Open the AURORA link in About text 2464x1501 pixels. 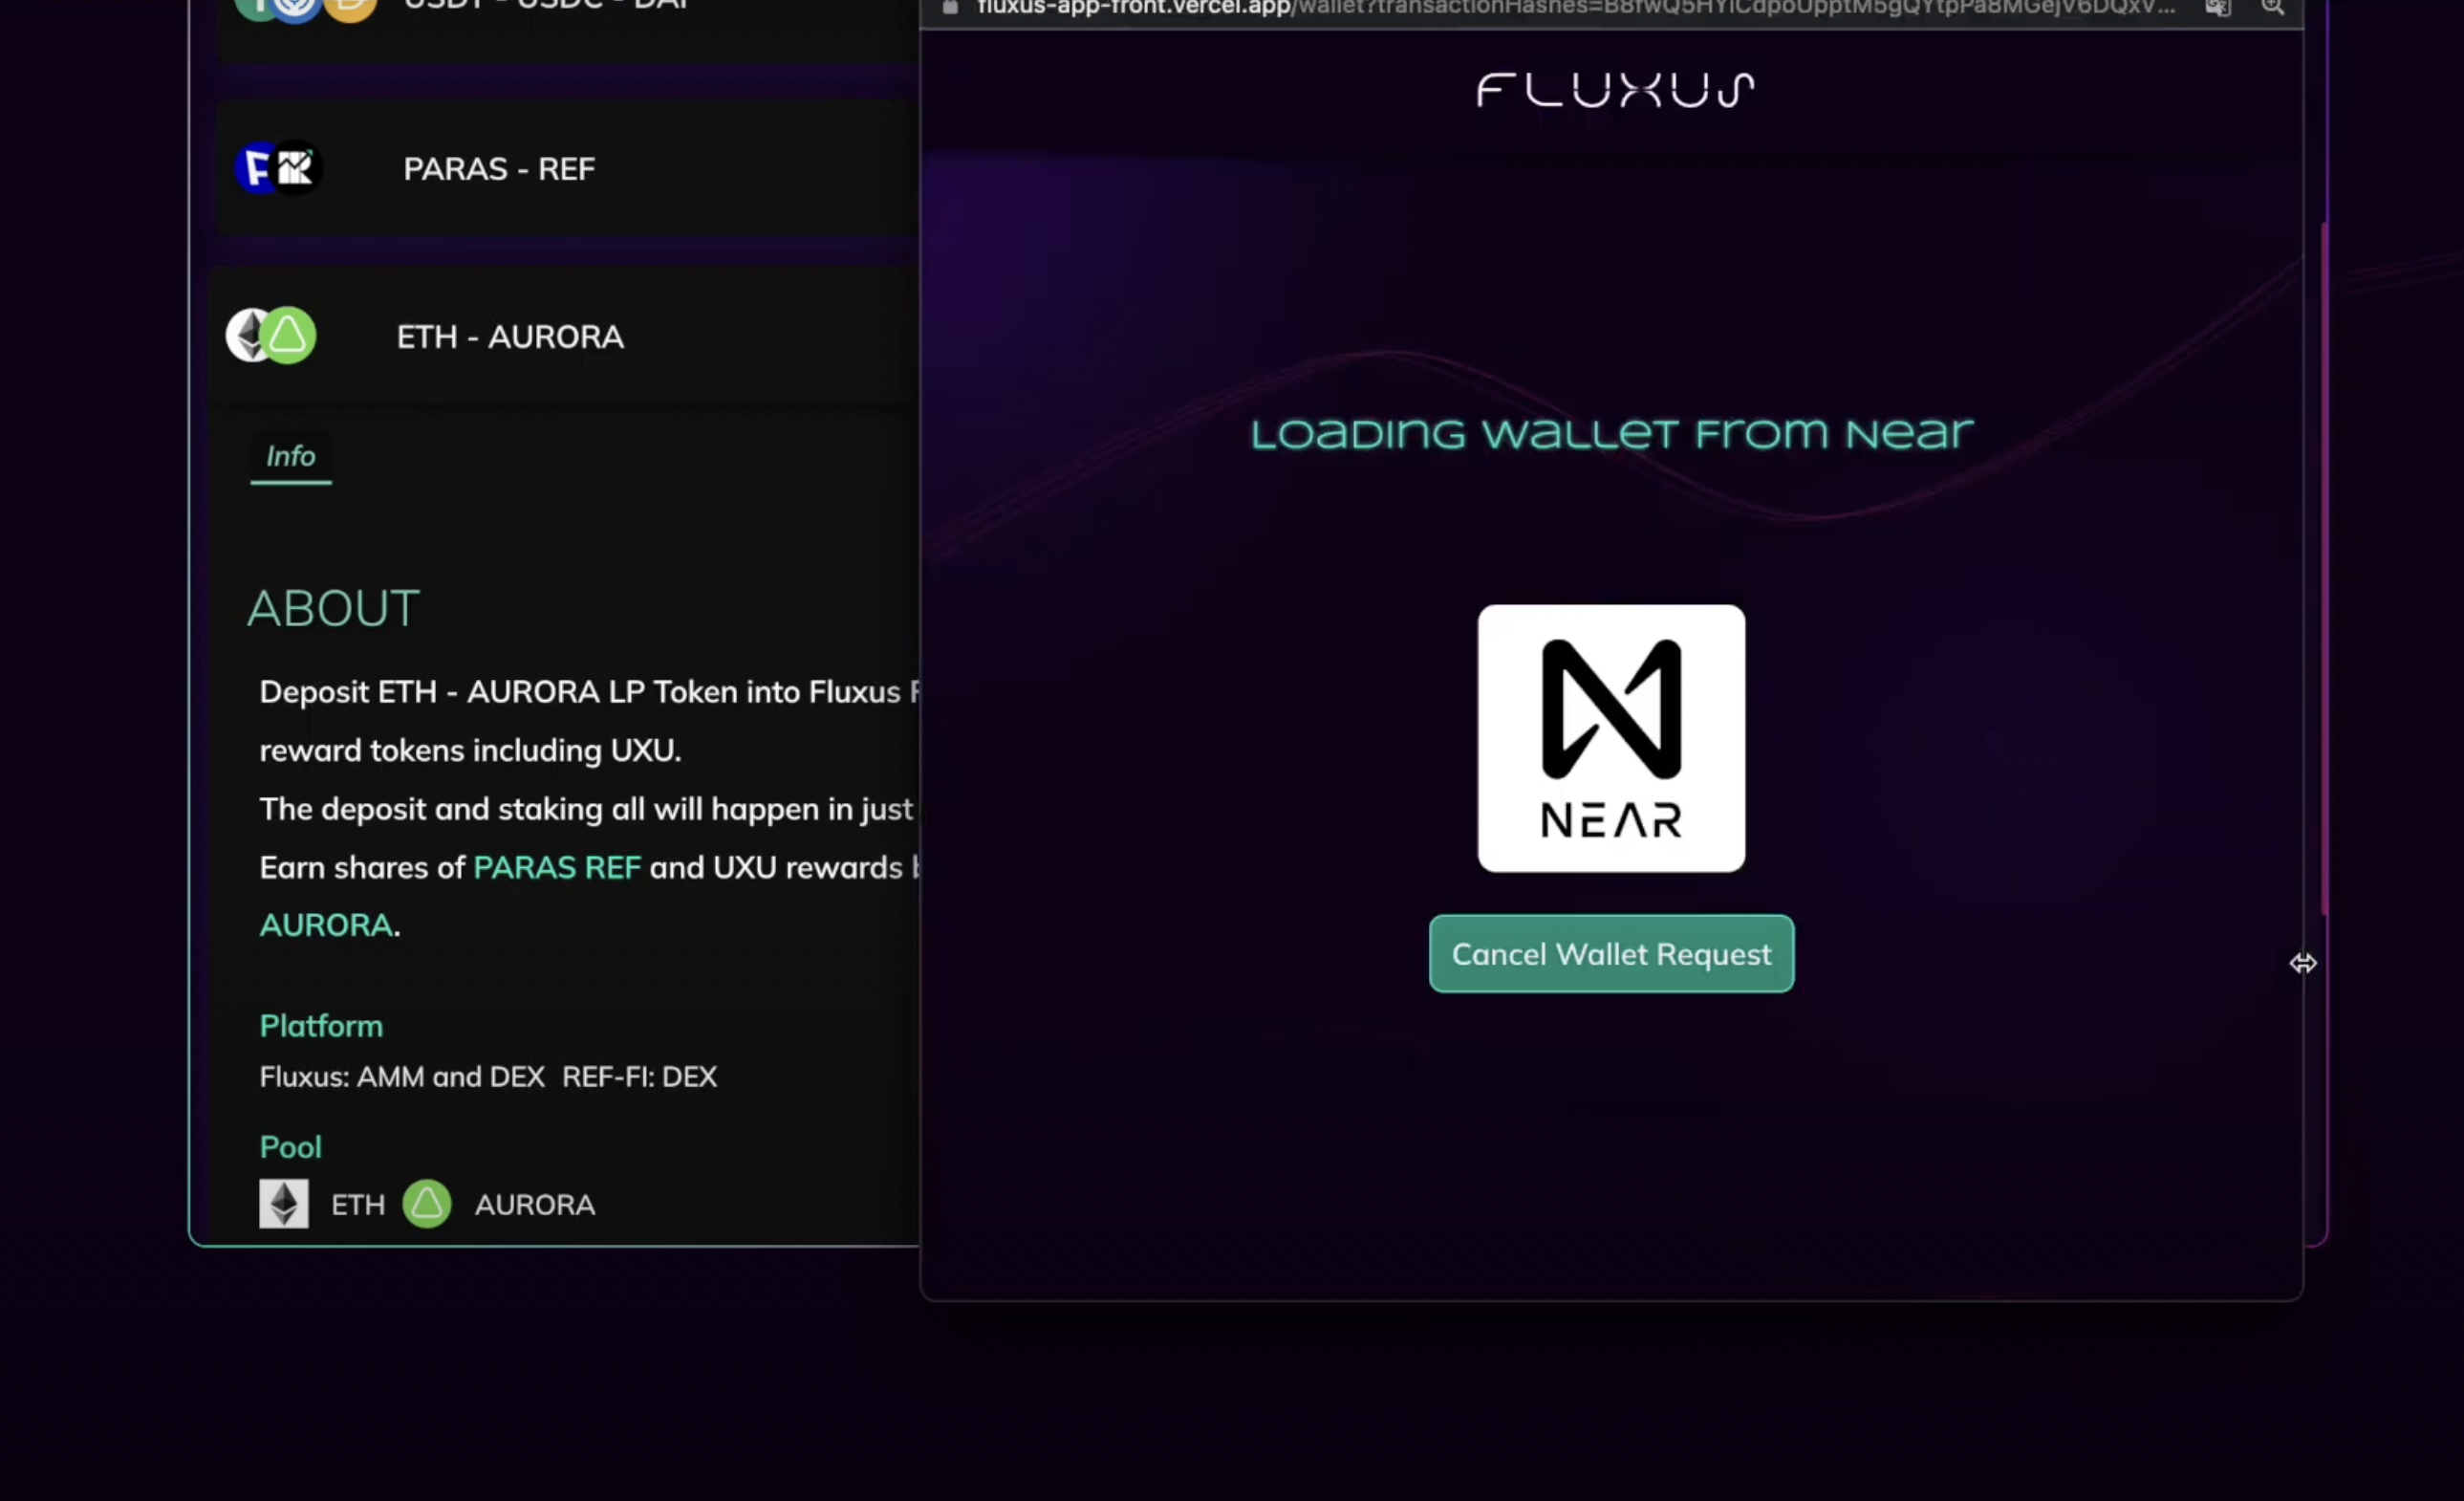click(x=325, y=925)
